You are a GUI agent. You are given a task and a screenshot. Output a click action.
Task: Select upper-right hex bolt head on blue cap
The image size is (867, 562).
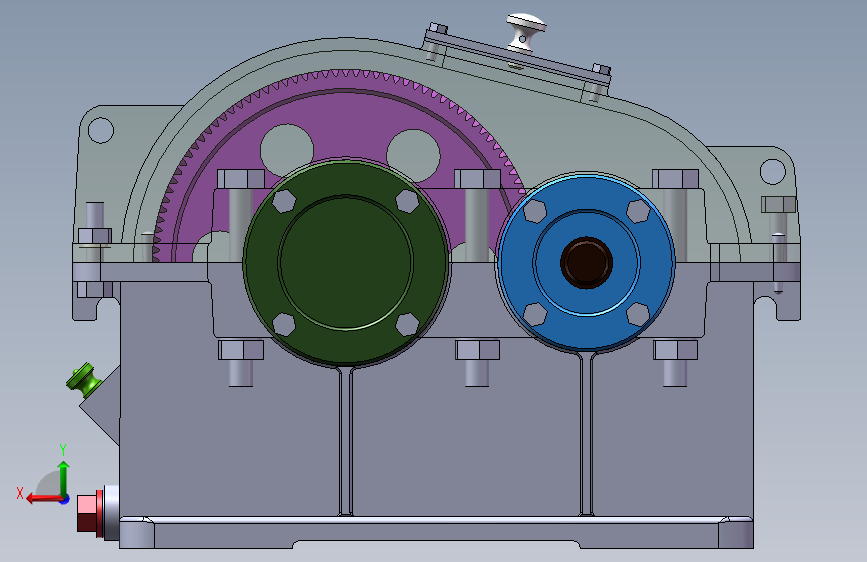pos(638,211)
